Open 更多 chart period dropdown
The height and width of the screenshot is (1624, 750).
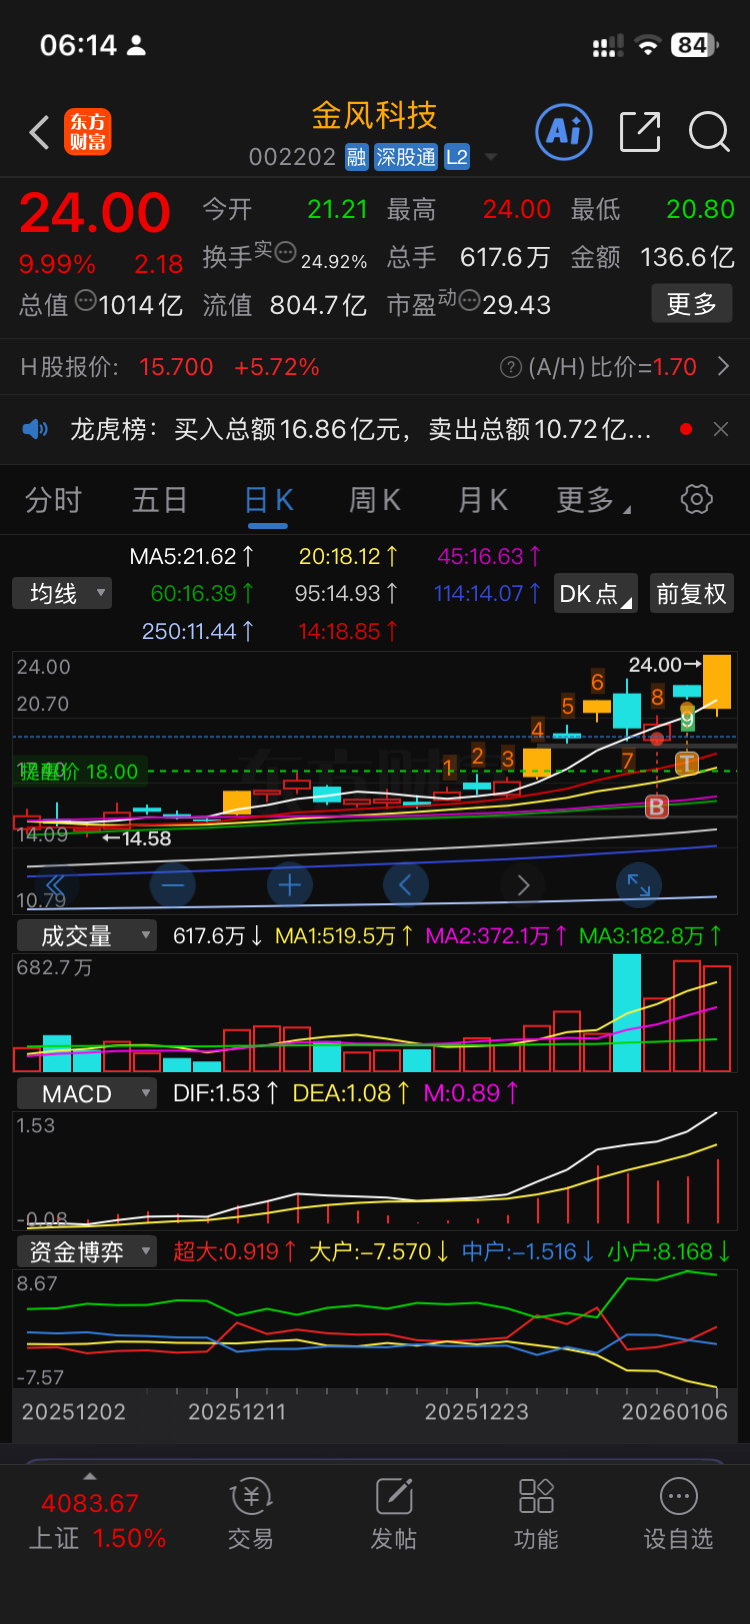(592, 499)
